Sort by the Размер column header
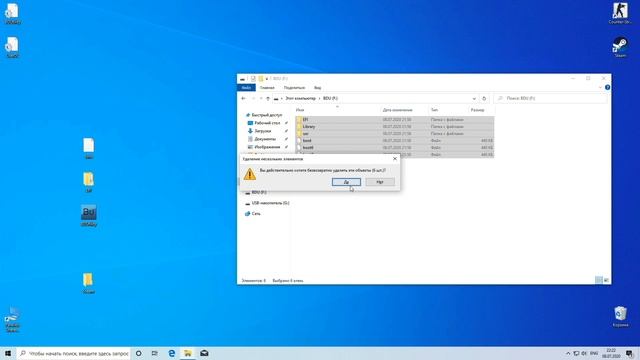 point(481,110)
